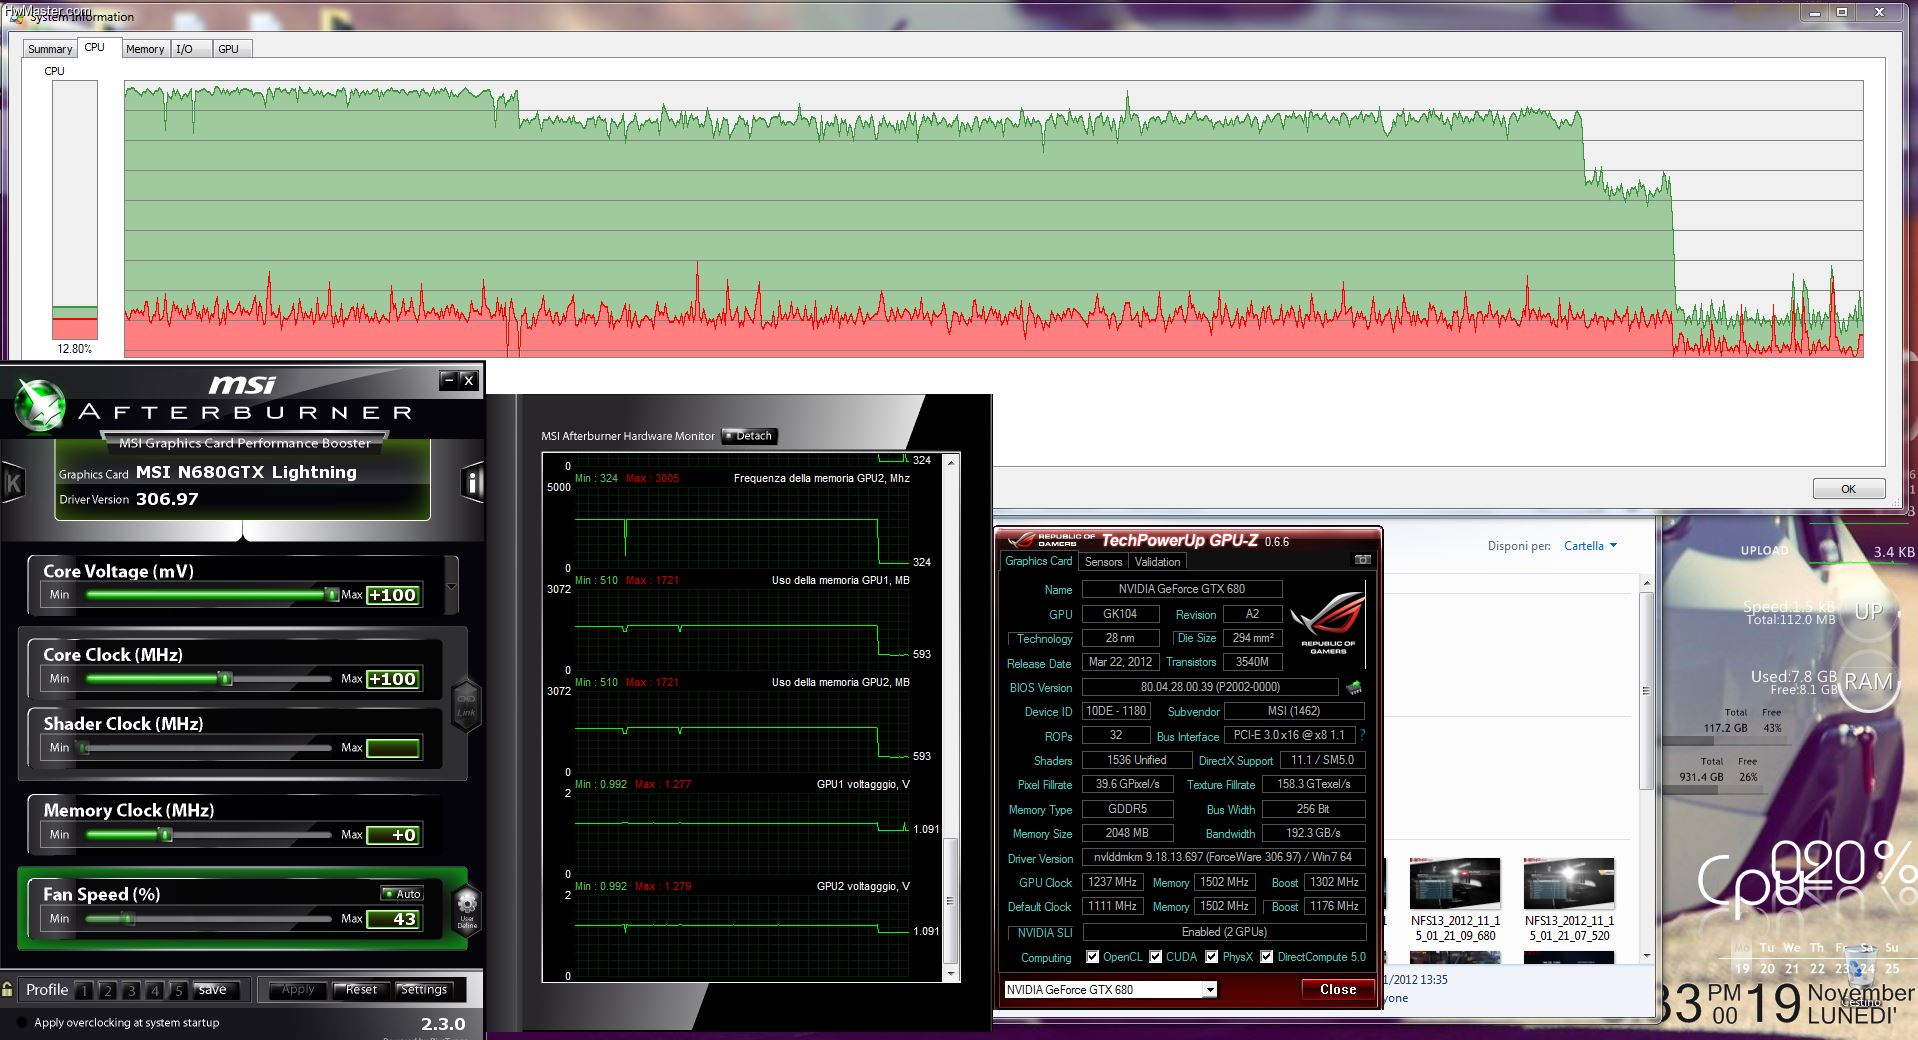The width and height of the screenshot is (1918, 1040).
Task: Click the Bus Interface question mark icon
Action: coord(1362,735)
